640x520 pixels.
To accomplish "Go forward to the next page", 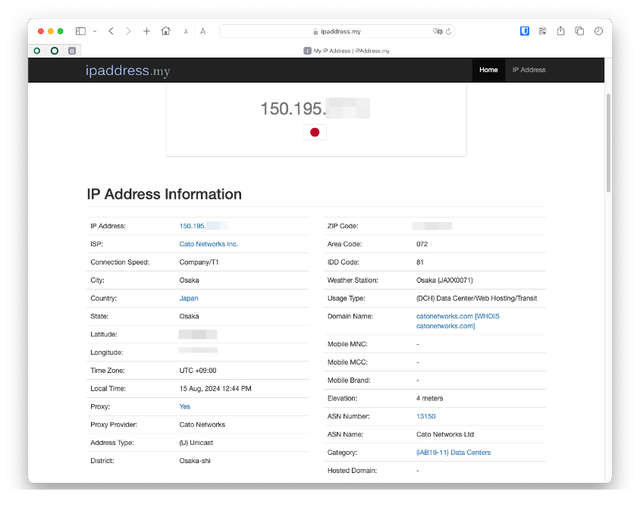I will pos(128,31).
